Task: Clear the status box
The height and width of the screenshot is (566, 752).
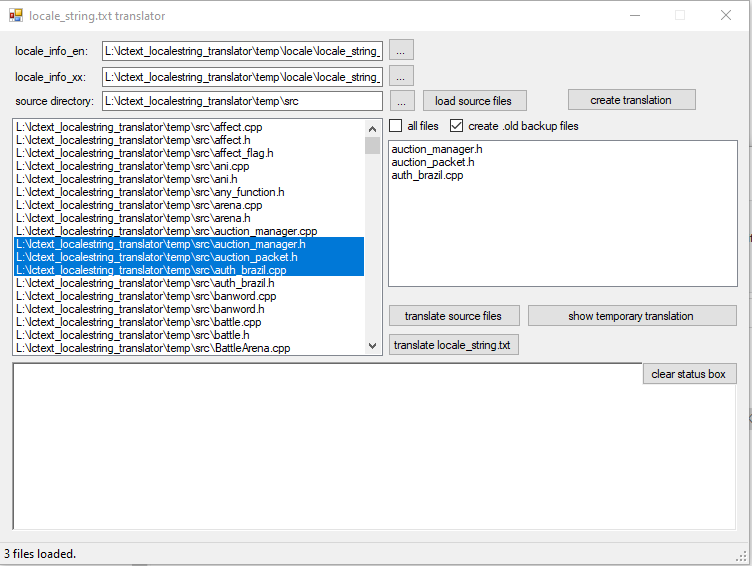Action: pyautogui.click(x=689, y=374)
